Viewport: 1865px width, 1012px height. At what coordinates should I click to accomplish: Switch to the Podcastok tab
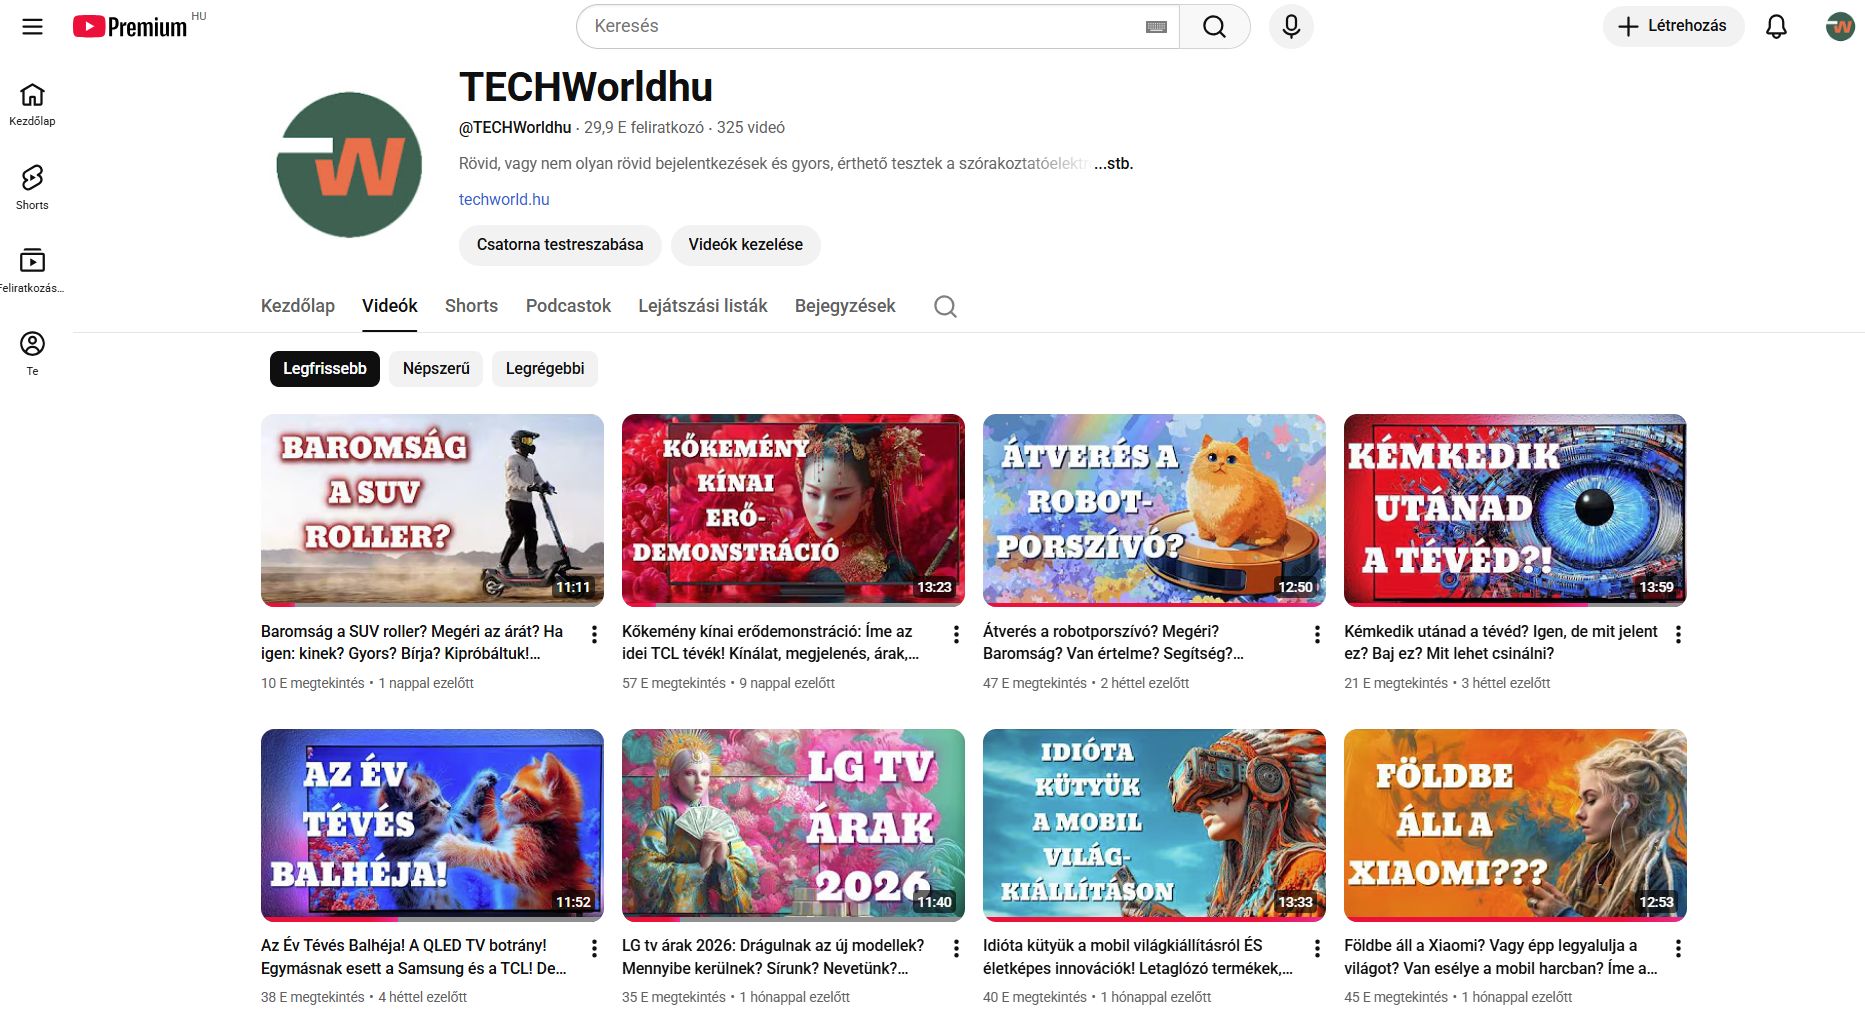tap(568, 306)
